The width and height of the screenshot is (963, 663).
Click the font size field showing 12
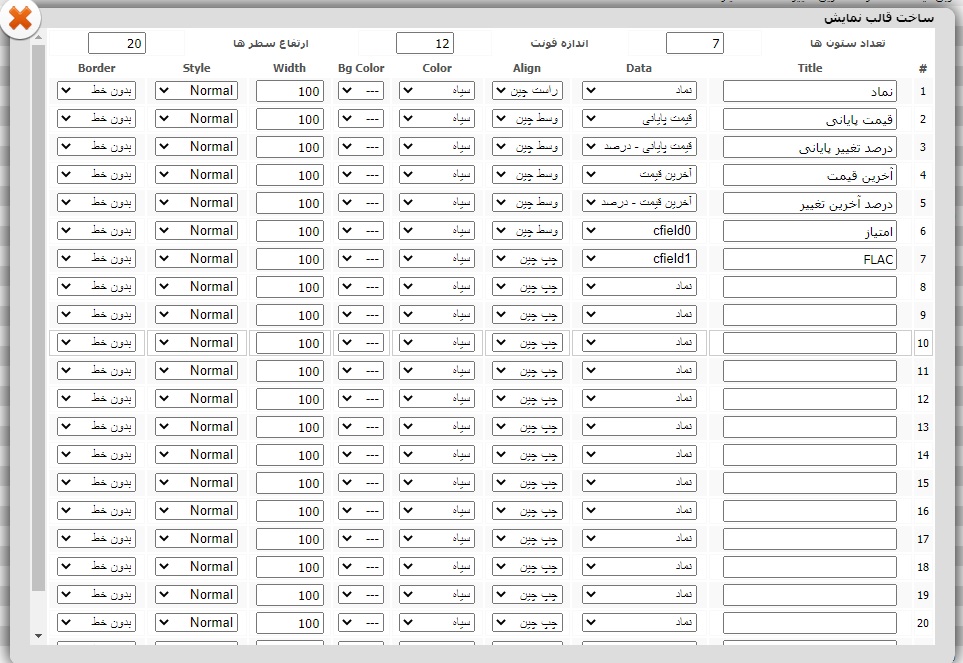(x=425, y=43)
